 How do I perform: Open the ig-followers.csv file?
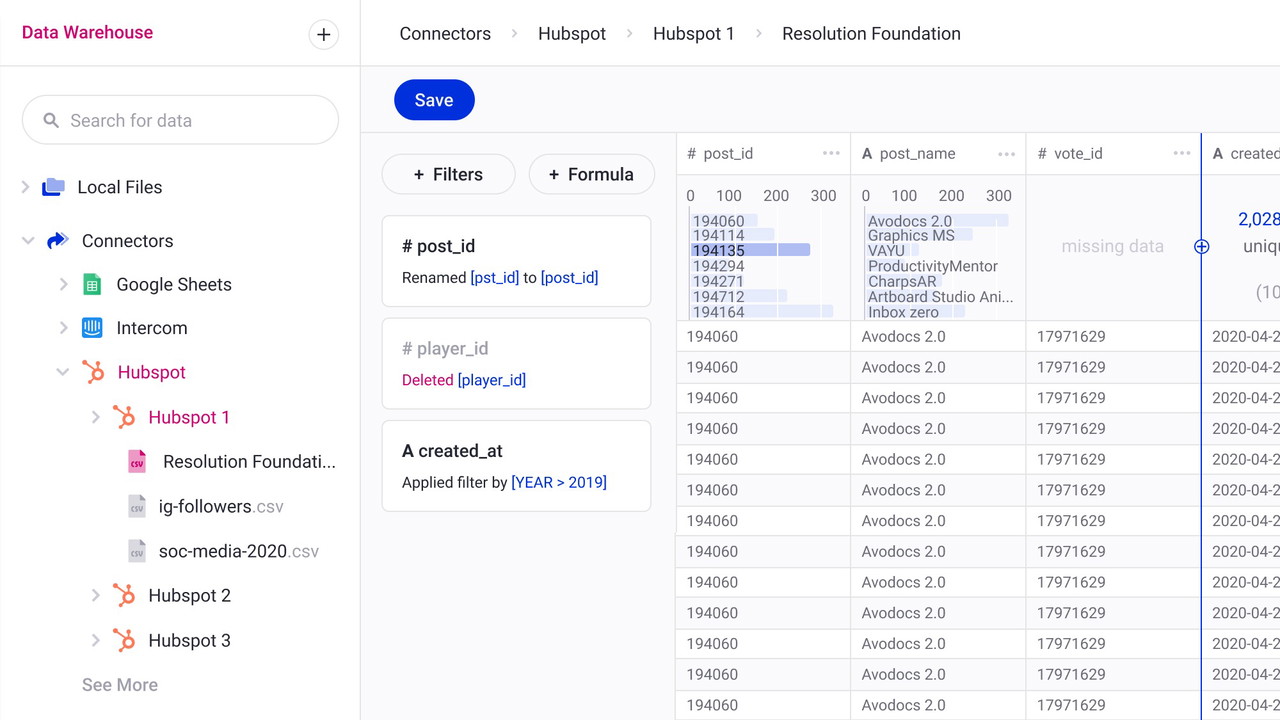[220, 506]
